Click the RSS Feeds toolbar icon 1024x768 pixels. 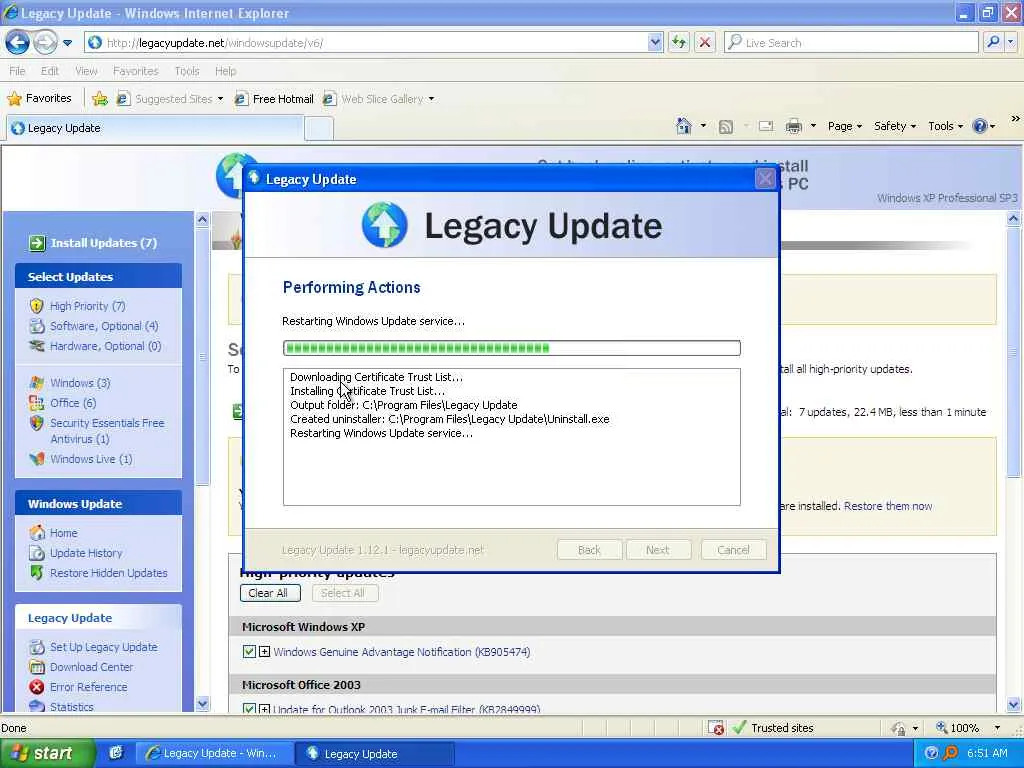[x=726, y=127]
